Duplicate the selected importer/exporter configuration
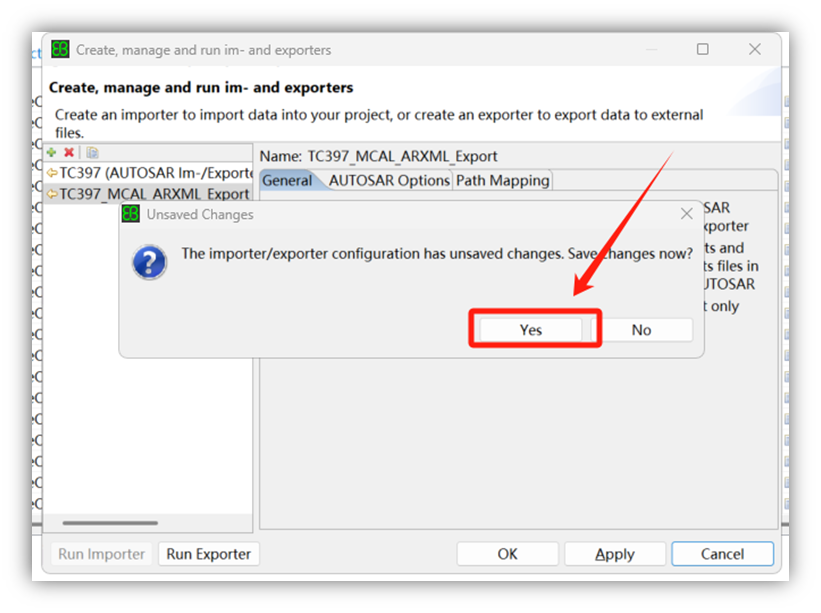 [x=92, y=152]
